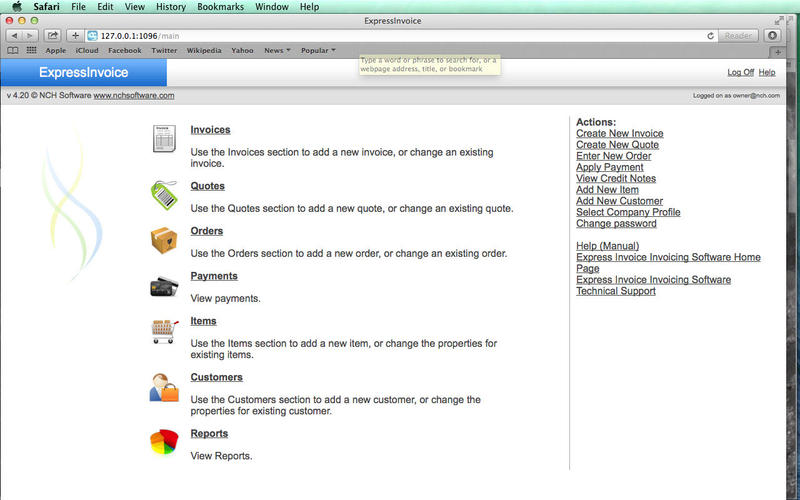Viewport: 800px width, 500px height.
Task: Open the Facebook bookmark
Action: [x=124, y=51]
